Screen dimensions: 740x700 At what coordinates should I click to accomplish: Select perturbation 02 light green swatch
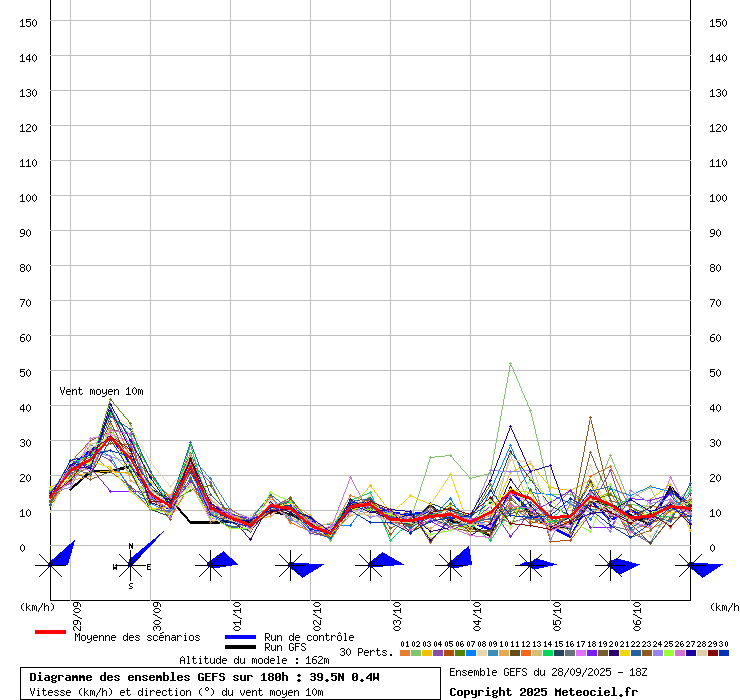coord(416,653)
